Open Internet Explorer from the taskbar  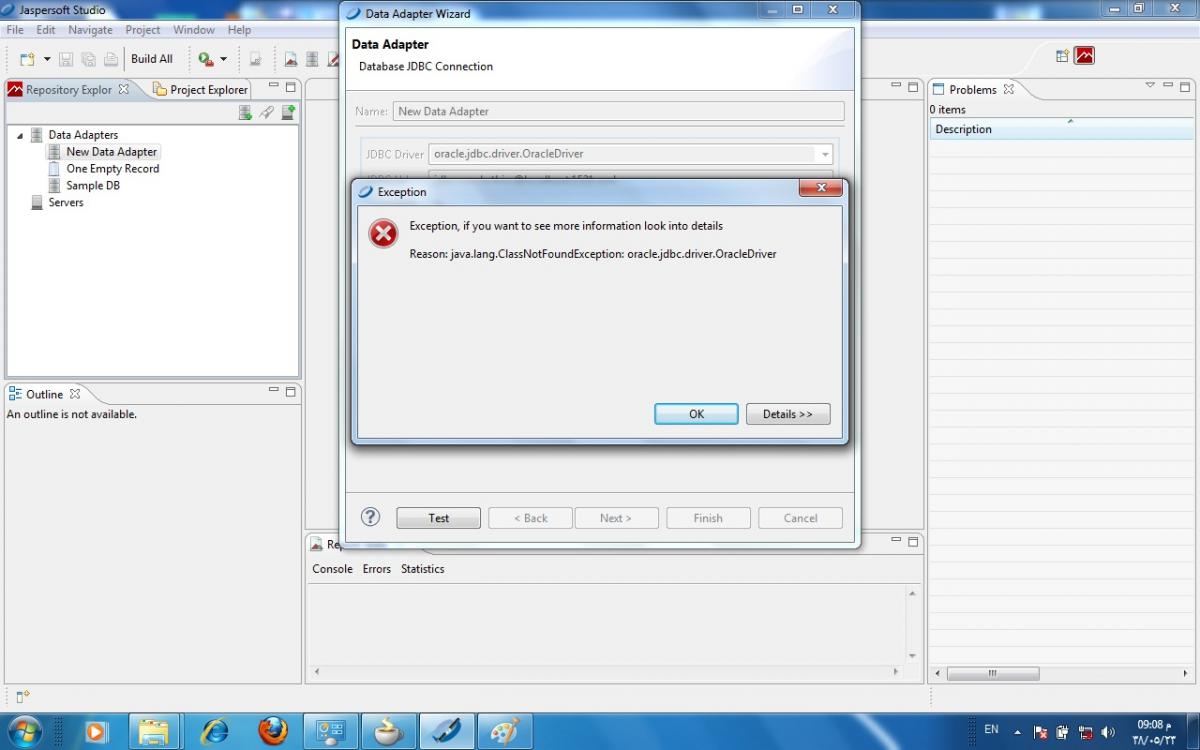pyautogui.click(x=214, y=732)
